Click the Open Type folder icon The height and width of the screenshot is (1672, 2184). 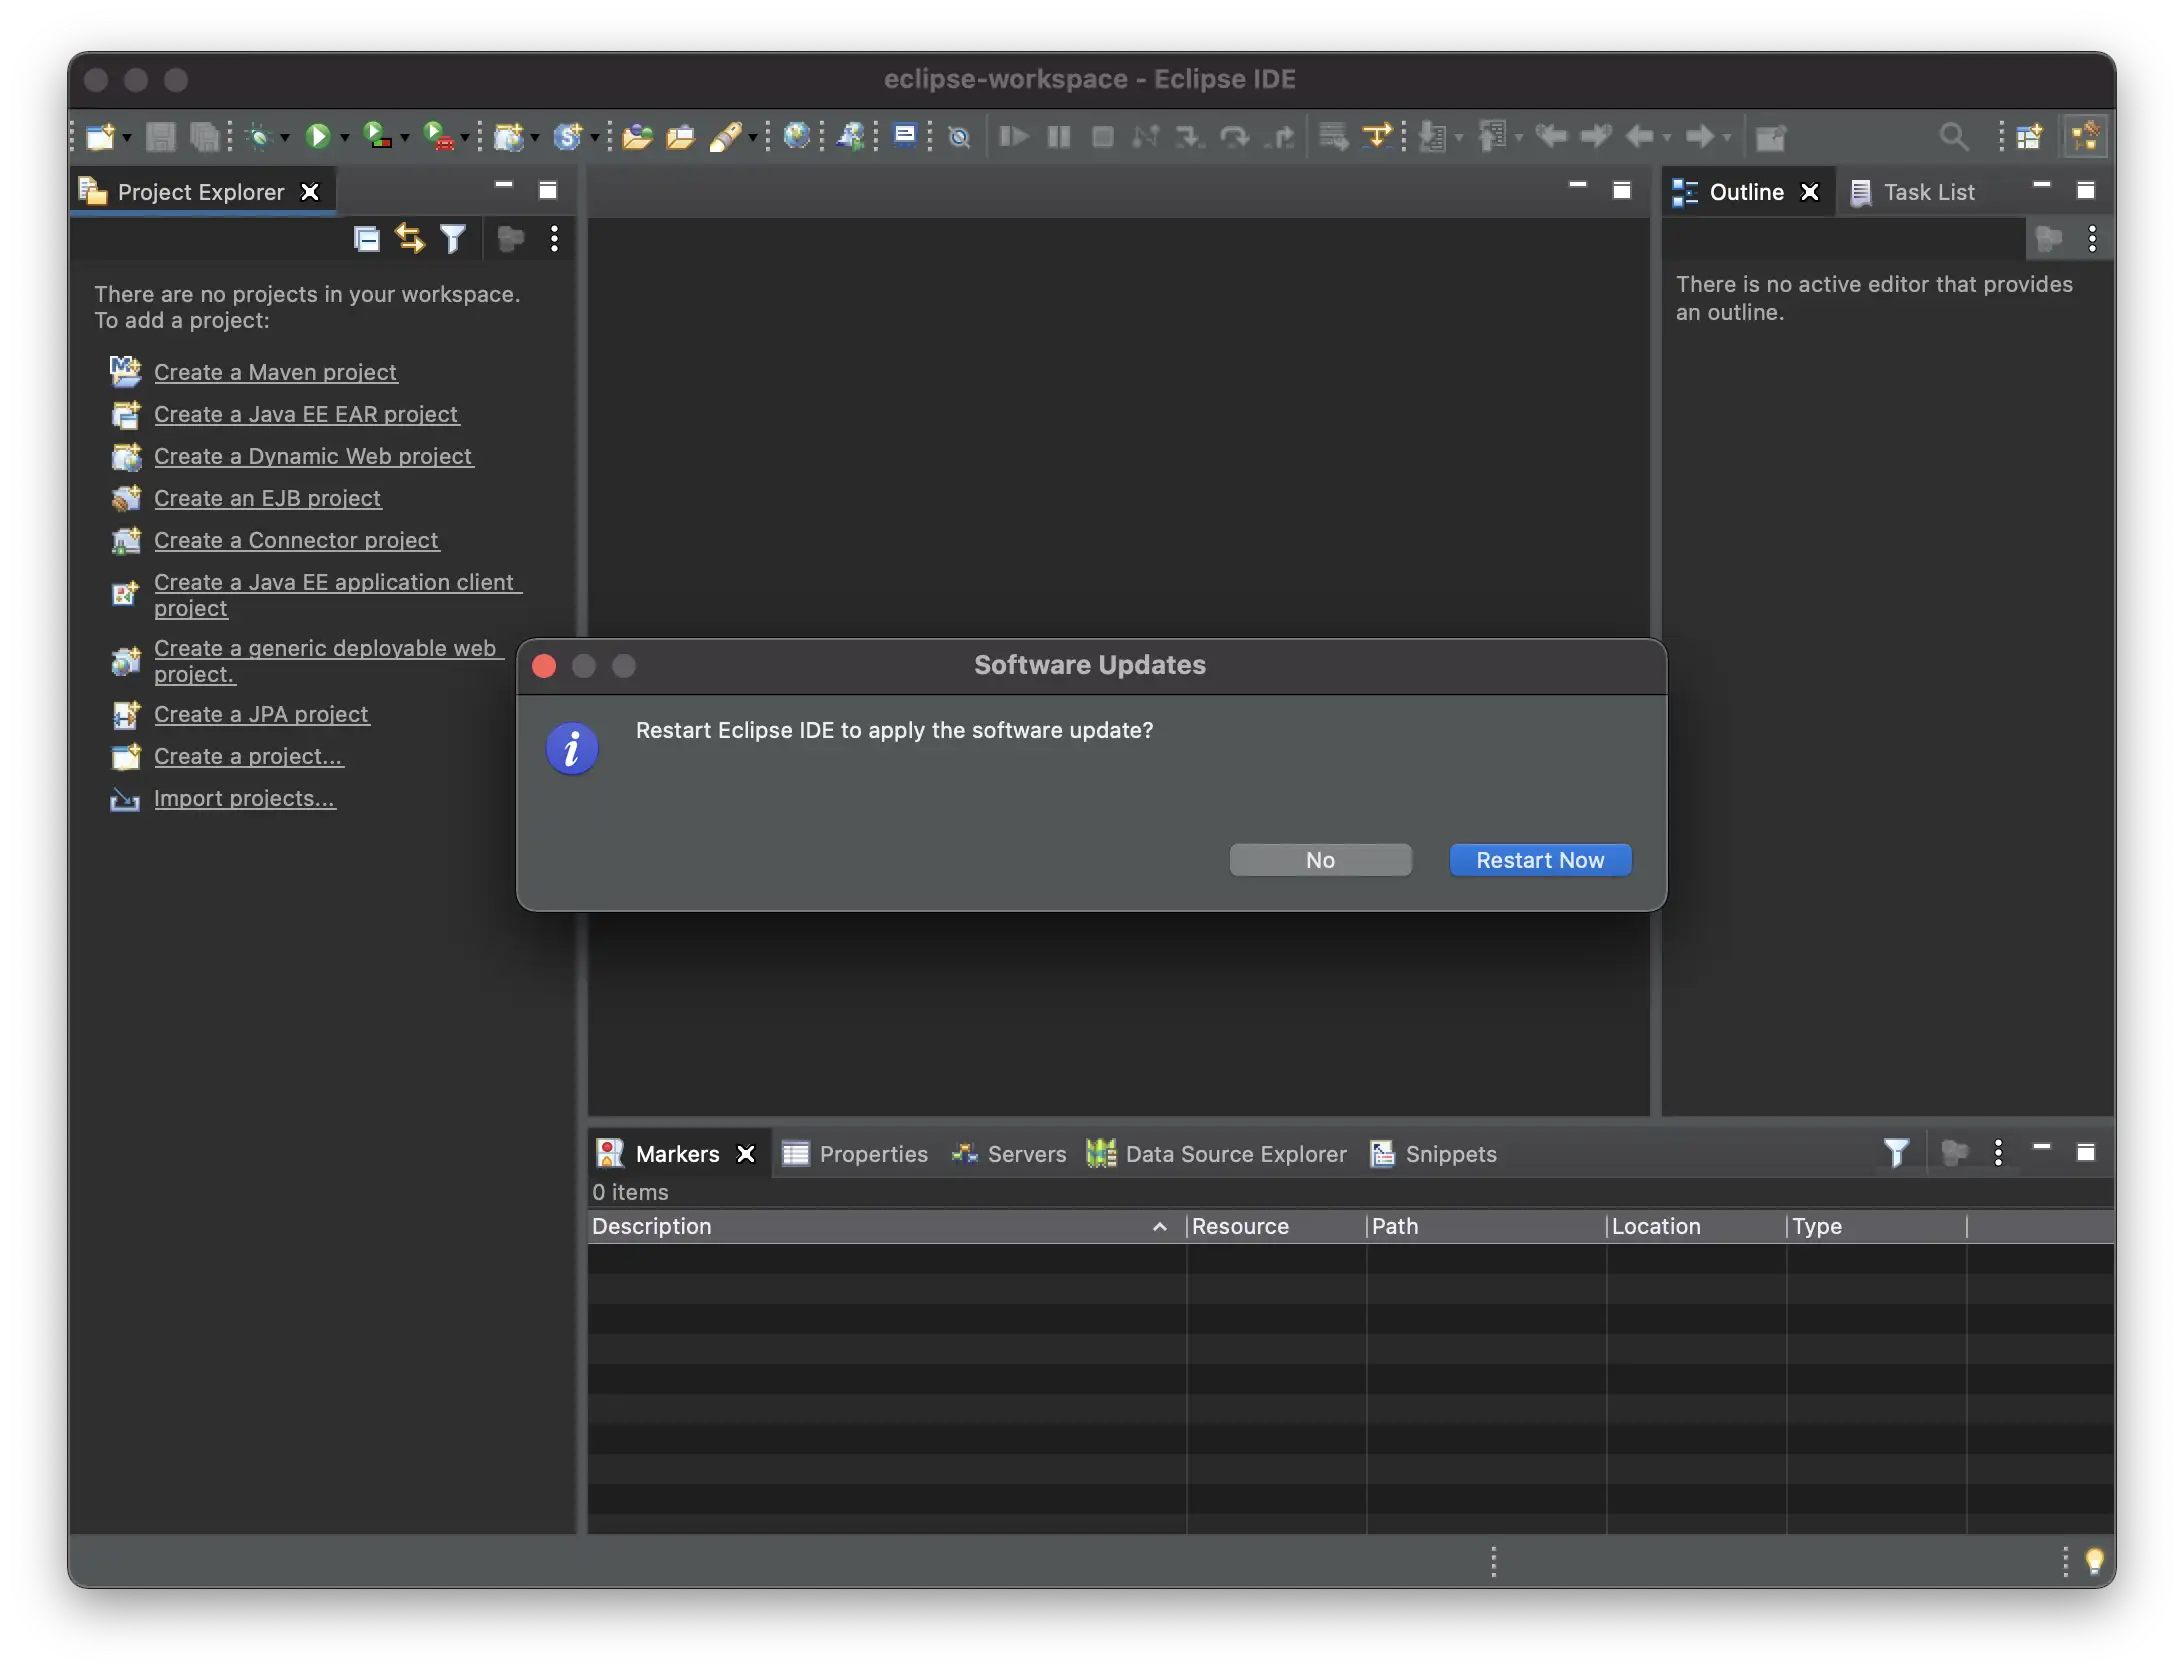coord(637,136)
